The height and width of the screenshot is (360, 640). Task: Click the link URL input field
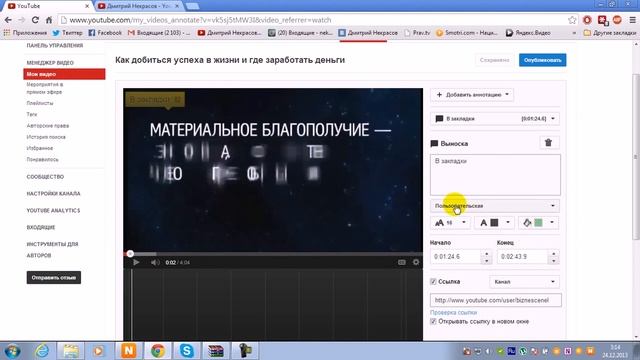tap(495, 300)
